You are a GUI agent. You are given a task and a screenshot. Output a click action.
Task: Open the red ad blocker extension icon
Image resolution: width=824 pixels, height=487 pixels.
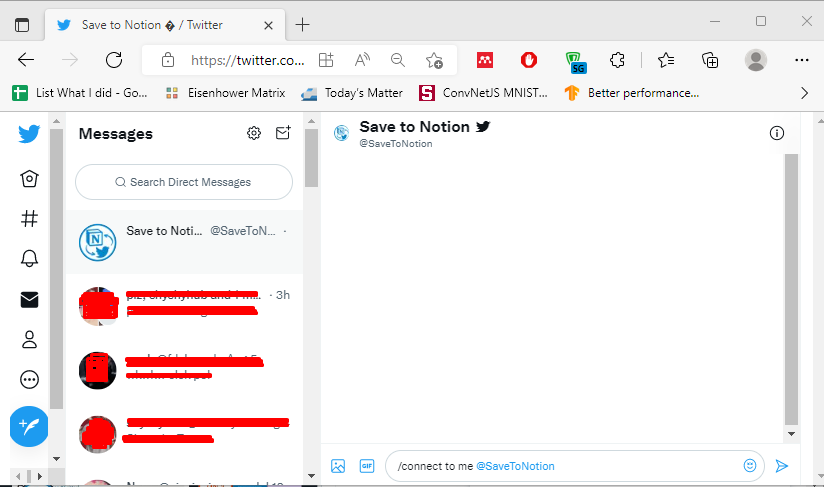click(x=529, y=60)
